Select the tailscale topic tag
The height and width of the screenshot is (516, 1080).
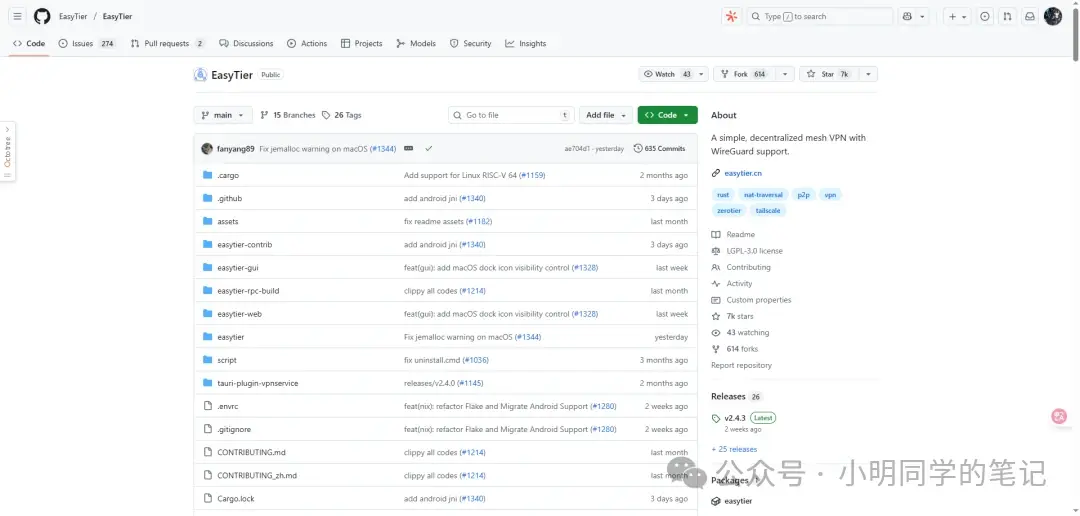point(768,210)
